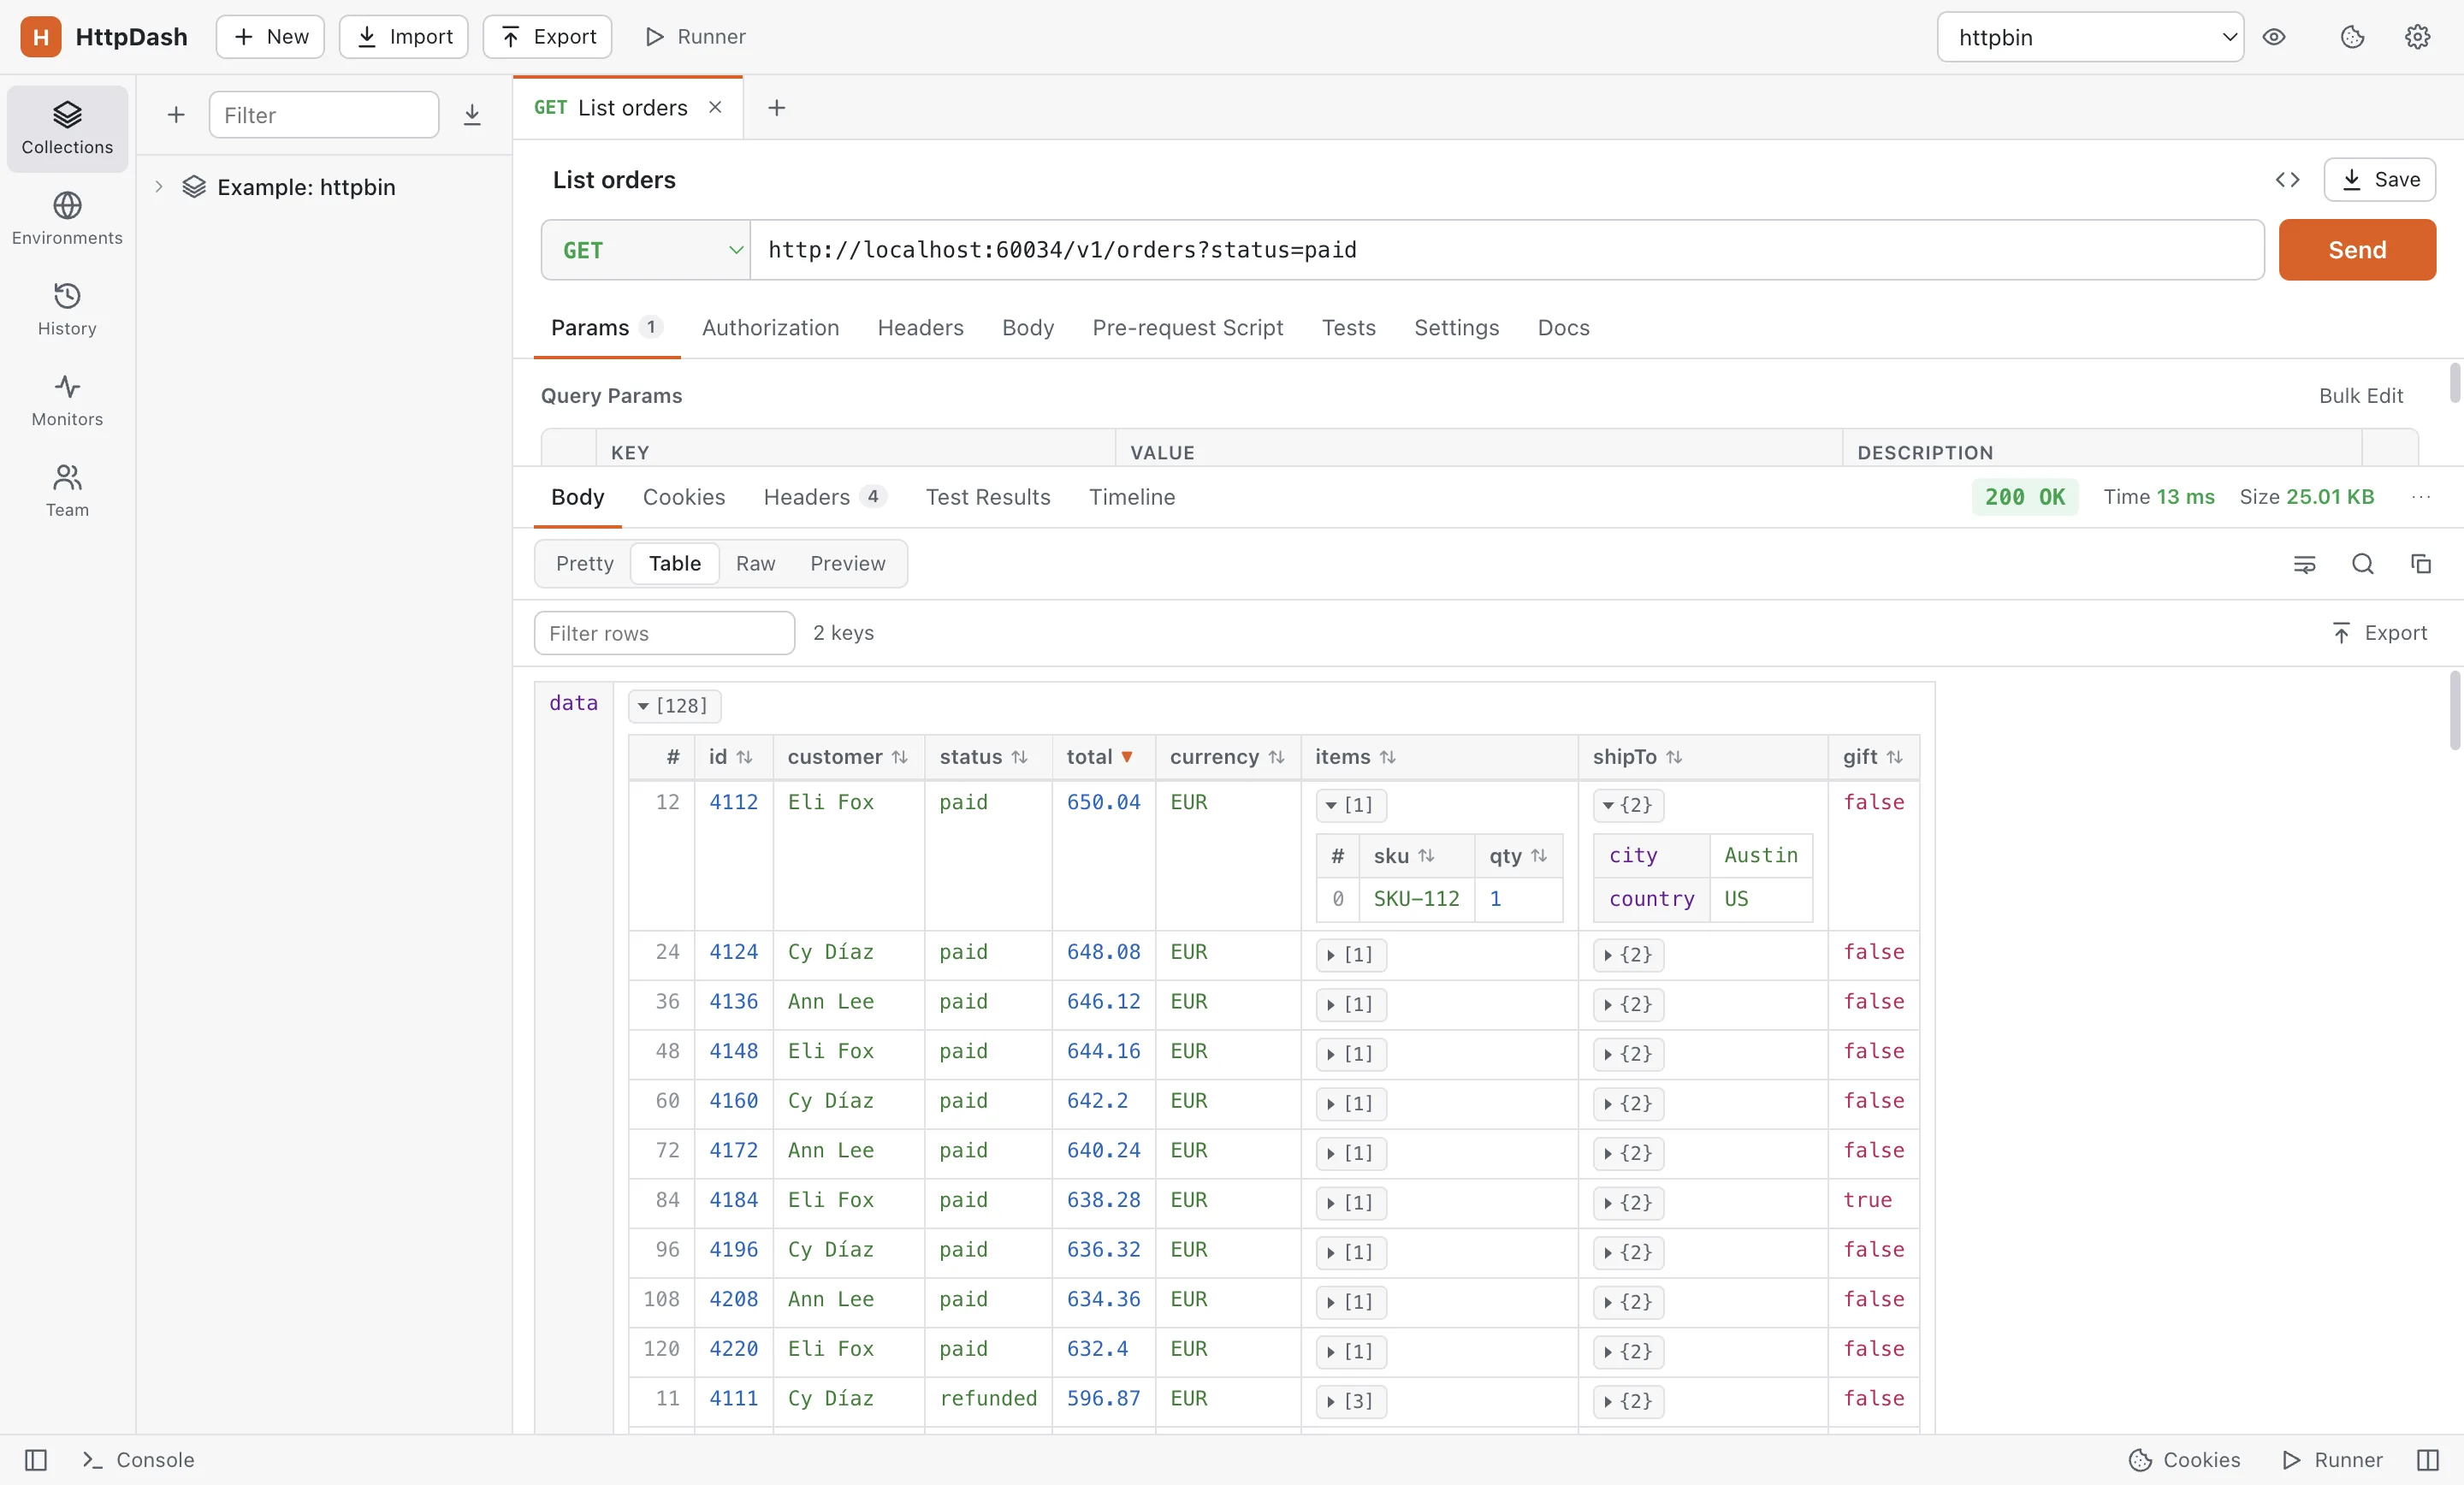
Task: Expand the Example: httpbin collection
Action: [158, 187]
